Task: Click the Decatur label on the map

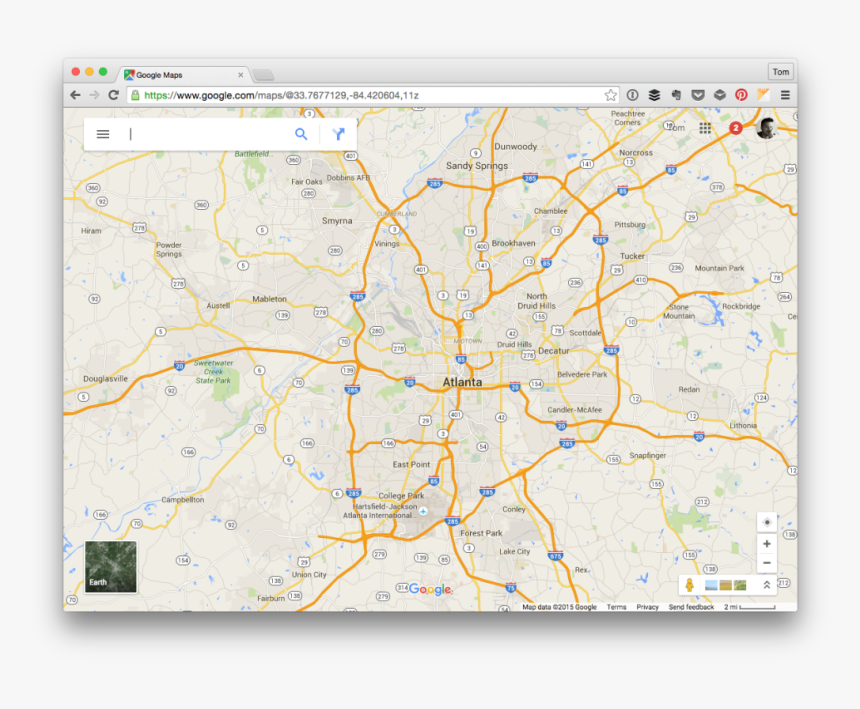Action: tap(553, 351)
